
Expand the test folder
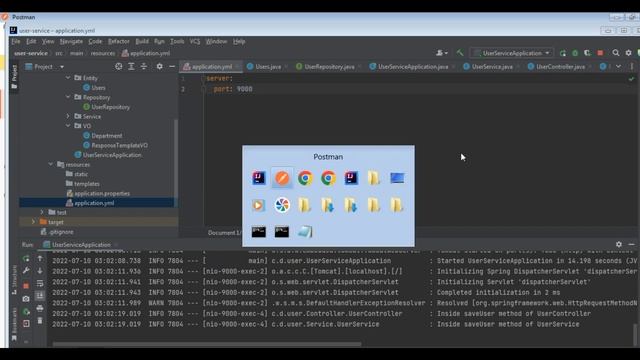click(x=42, y=212)
